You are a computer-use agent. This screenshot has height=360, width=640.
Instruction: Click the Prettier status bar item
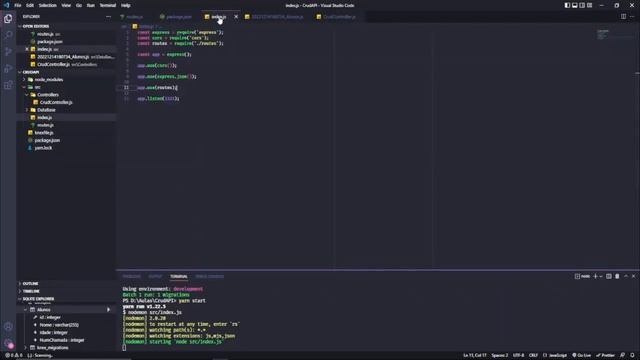click(x=605, y=356)
